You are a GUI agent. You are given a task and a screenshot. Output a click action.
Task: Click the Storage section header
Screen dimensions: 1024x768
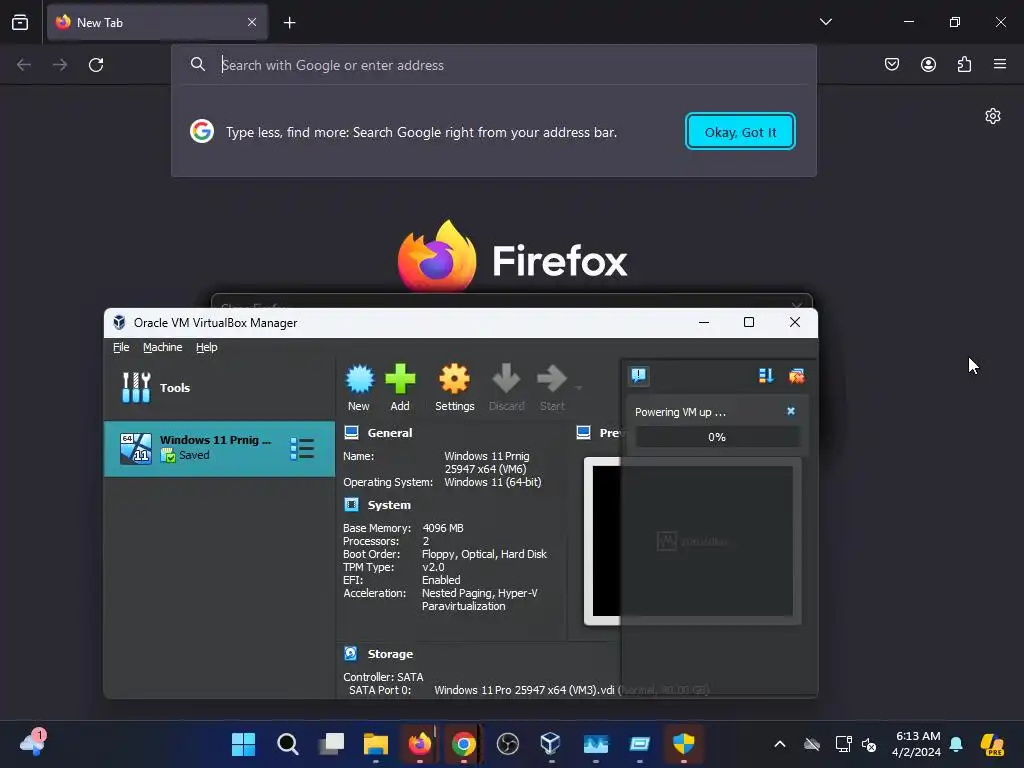(x=390, y=654)
